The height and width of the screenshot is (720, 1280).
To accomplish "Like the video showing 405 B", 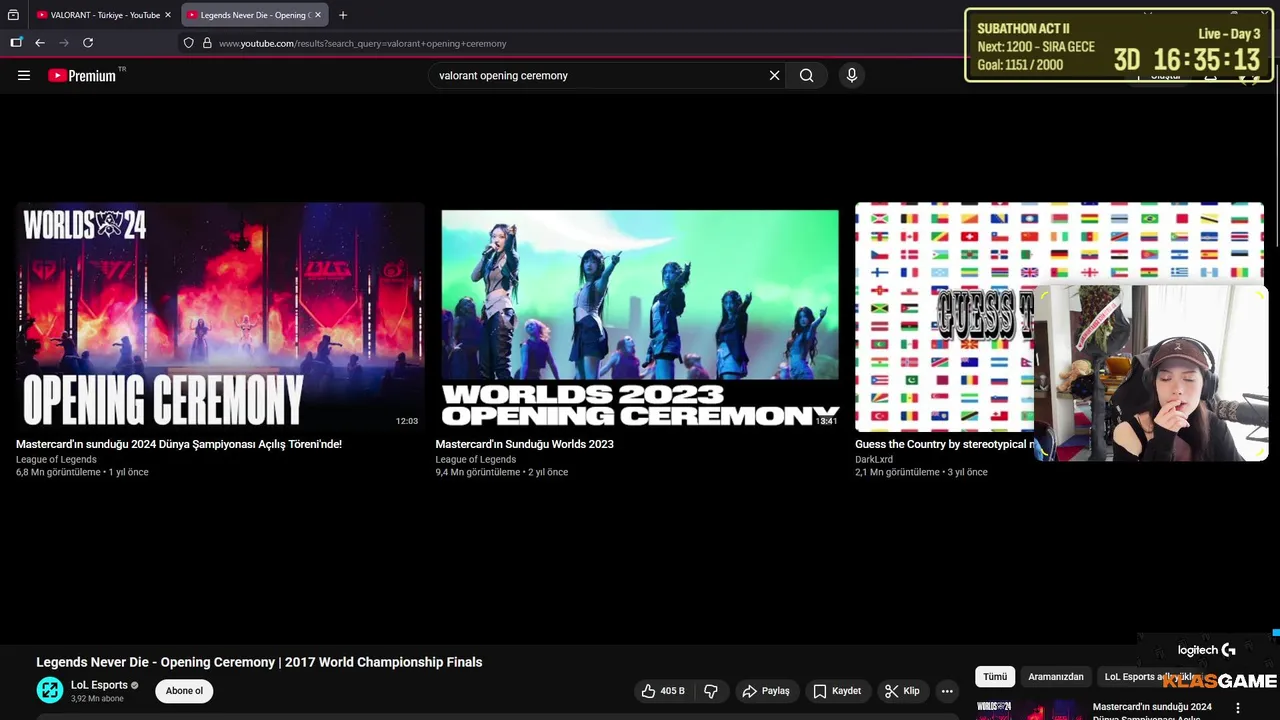I will click(664, 691).
